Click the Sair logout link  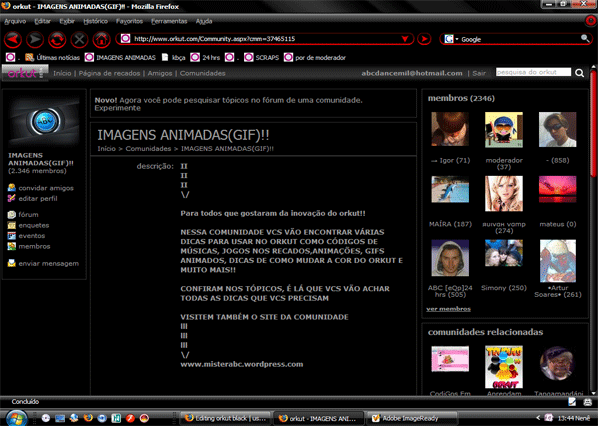[479, 73]
